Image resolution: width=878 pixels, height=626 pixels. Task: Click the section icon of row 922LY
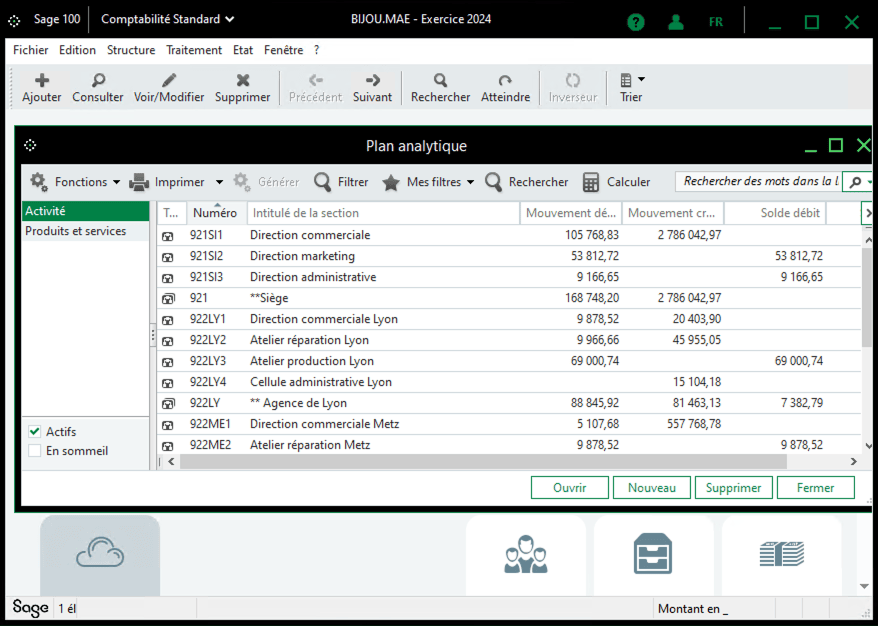168,404
